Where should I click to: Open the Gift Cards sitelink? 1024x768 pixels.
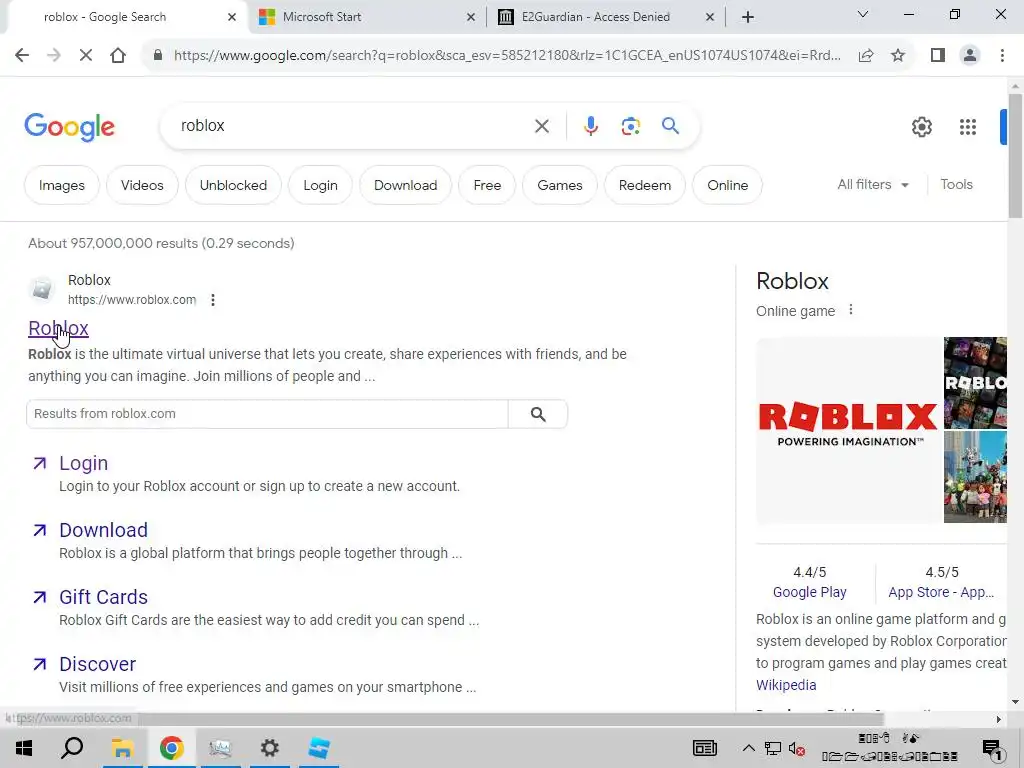click(103, 597)
